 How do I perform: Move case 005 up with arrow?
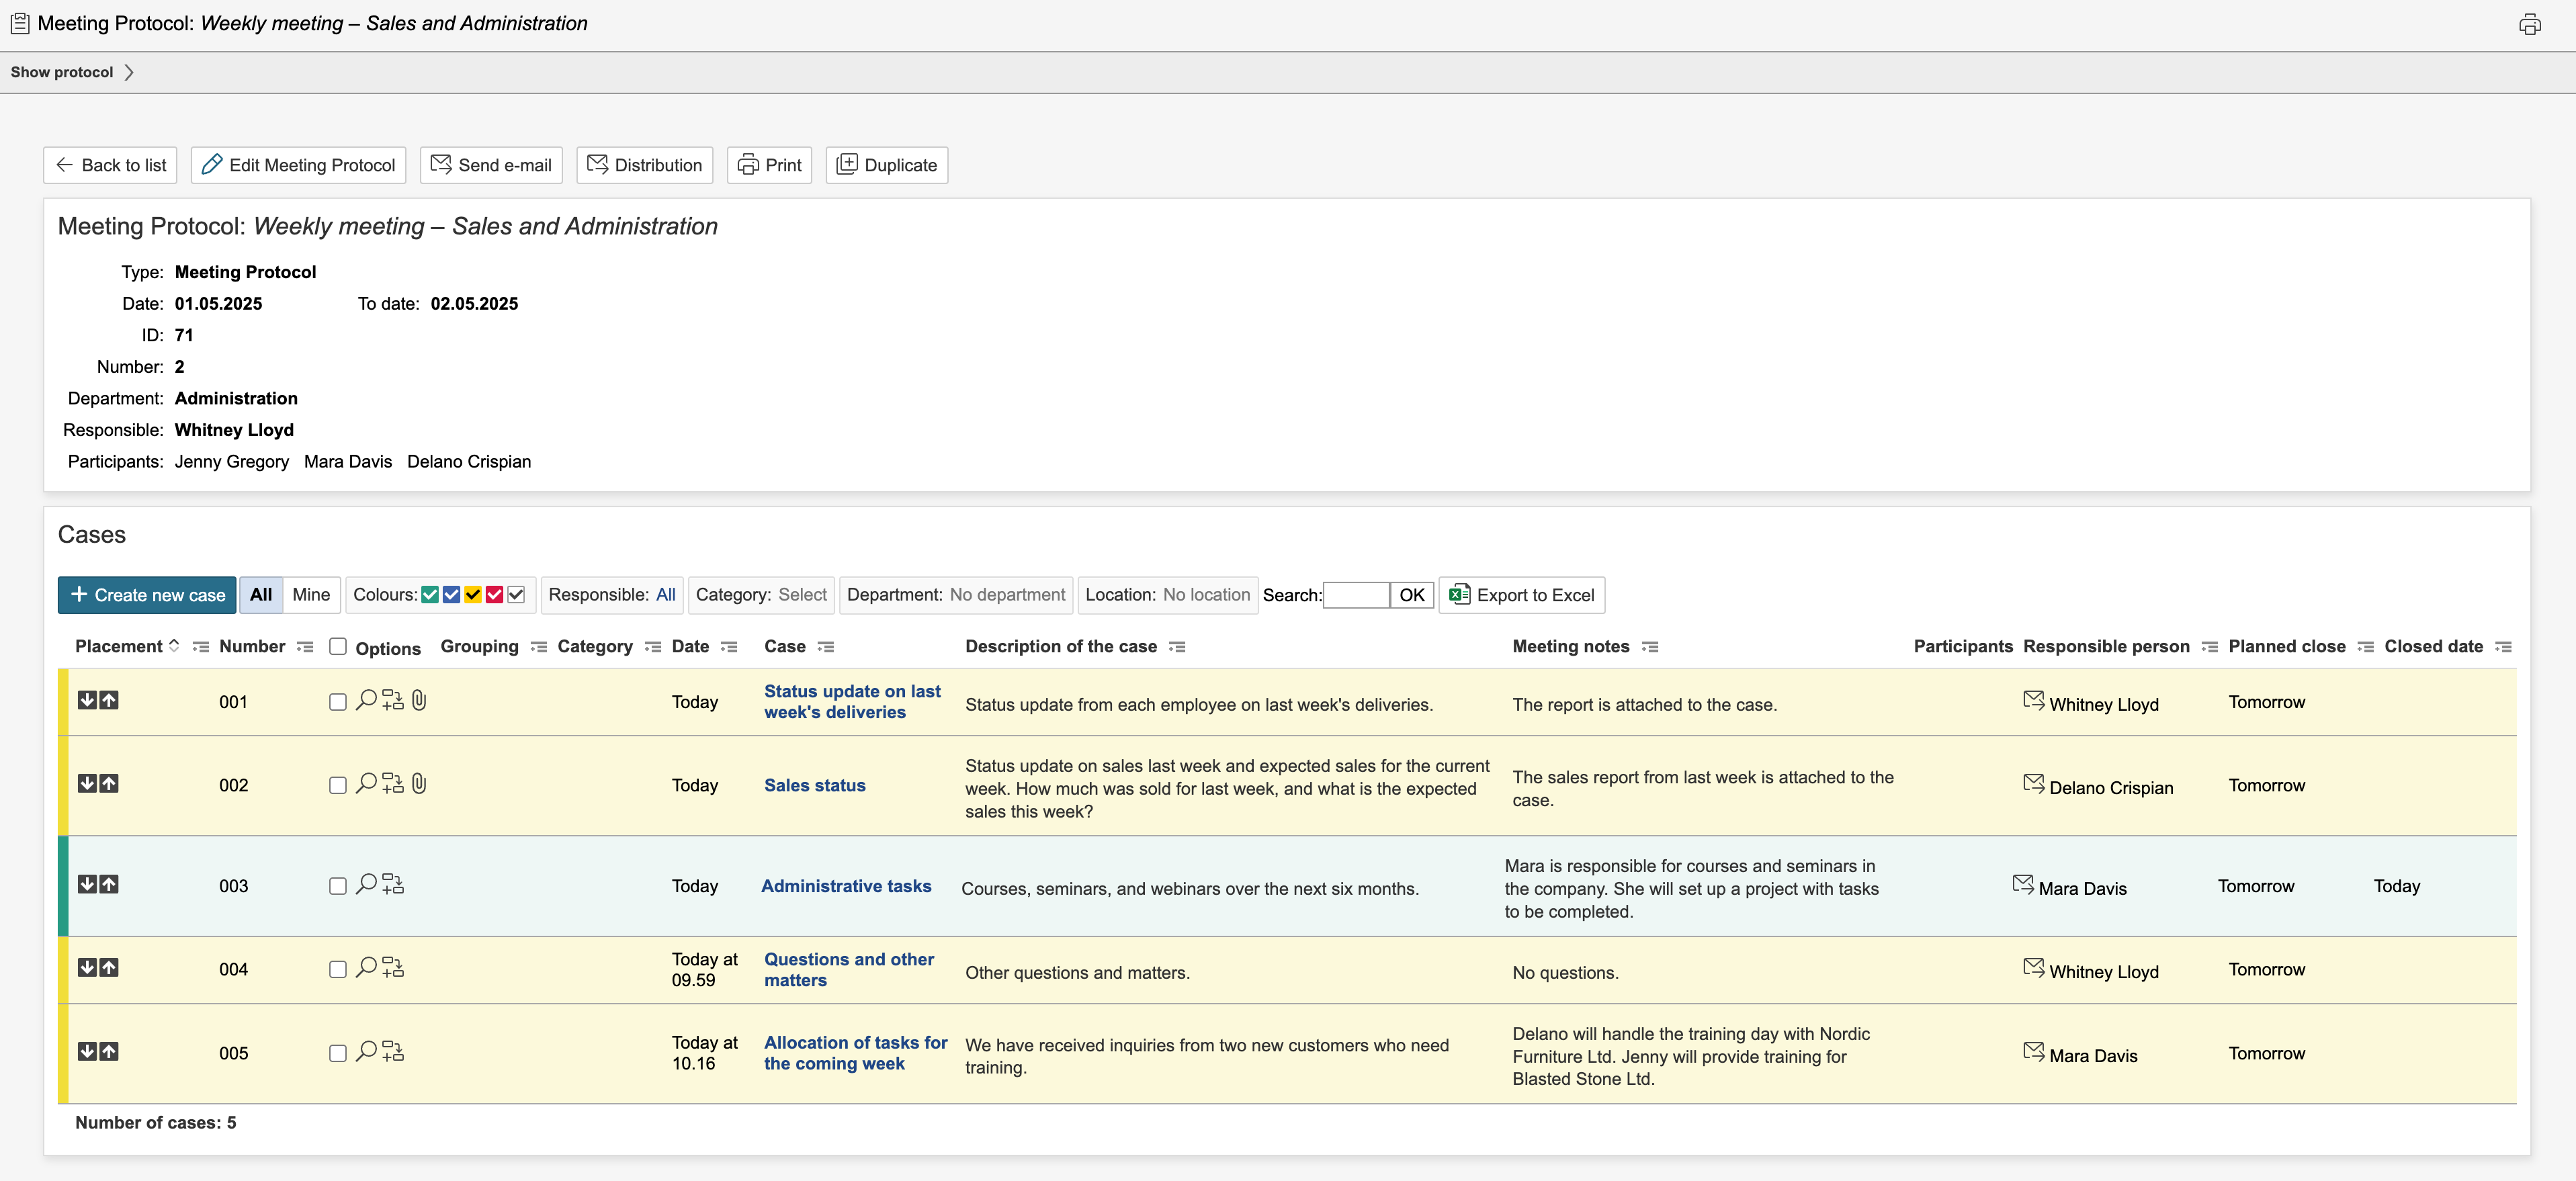click(109, 1051)
